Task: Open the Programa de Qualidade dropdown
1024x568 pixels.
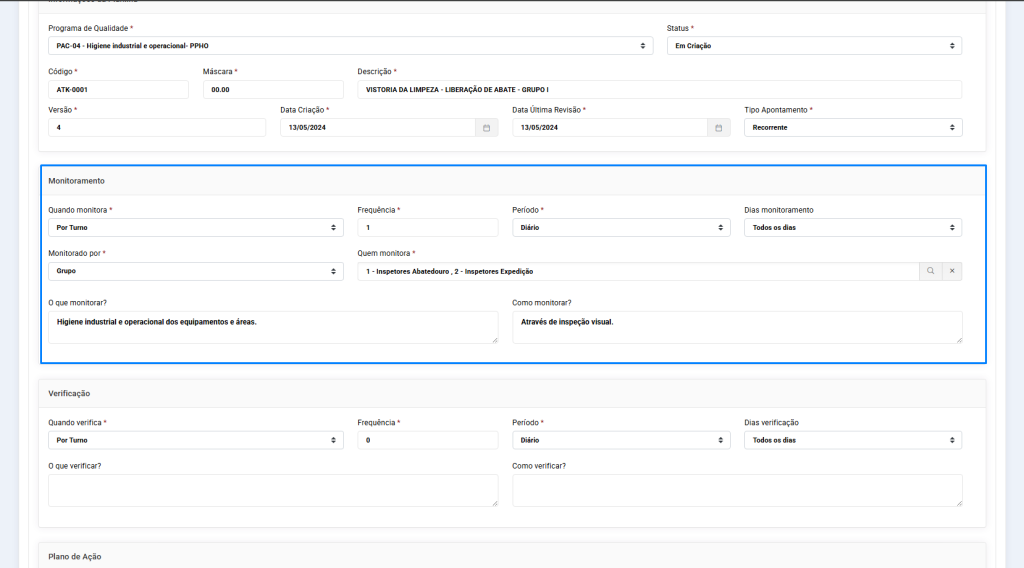Action: [x=350, y=46]
